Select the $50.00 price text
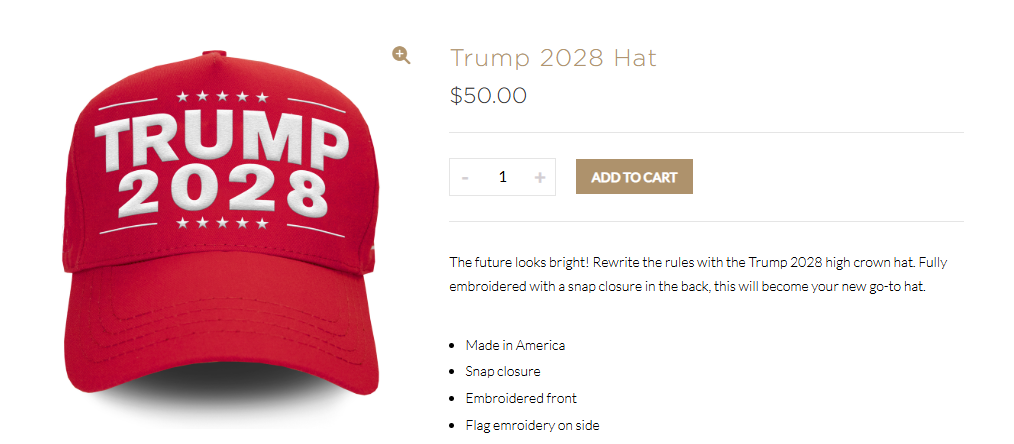Screen dimensions: 1014x444 (488, 96)
